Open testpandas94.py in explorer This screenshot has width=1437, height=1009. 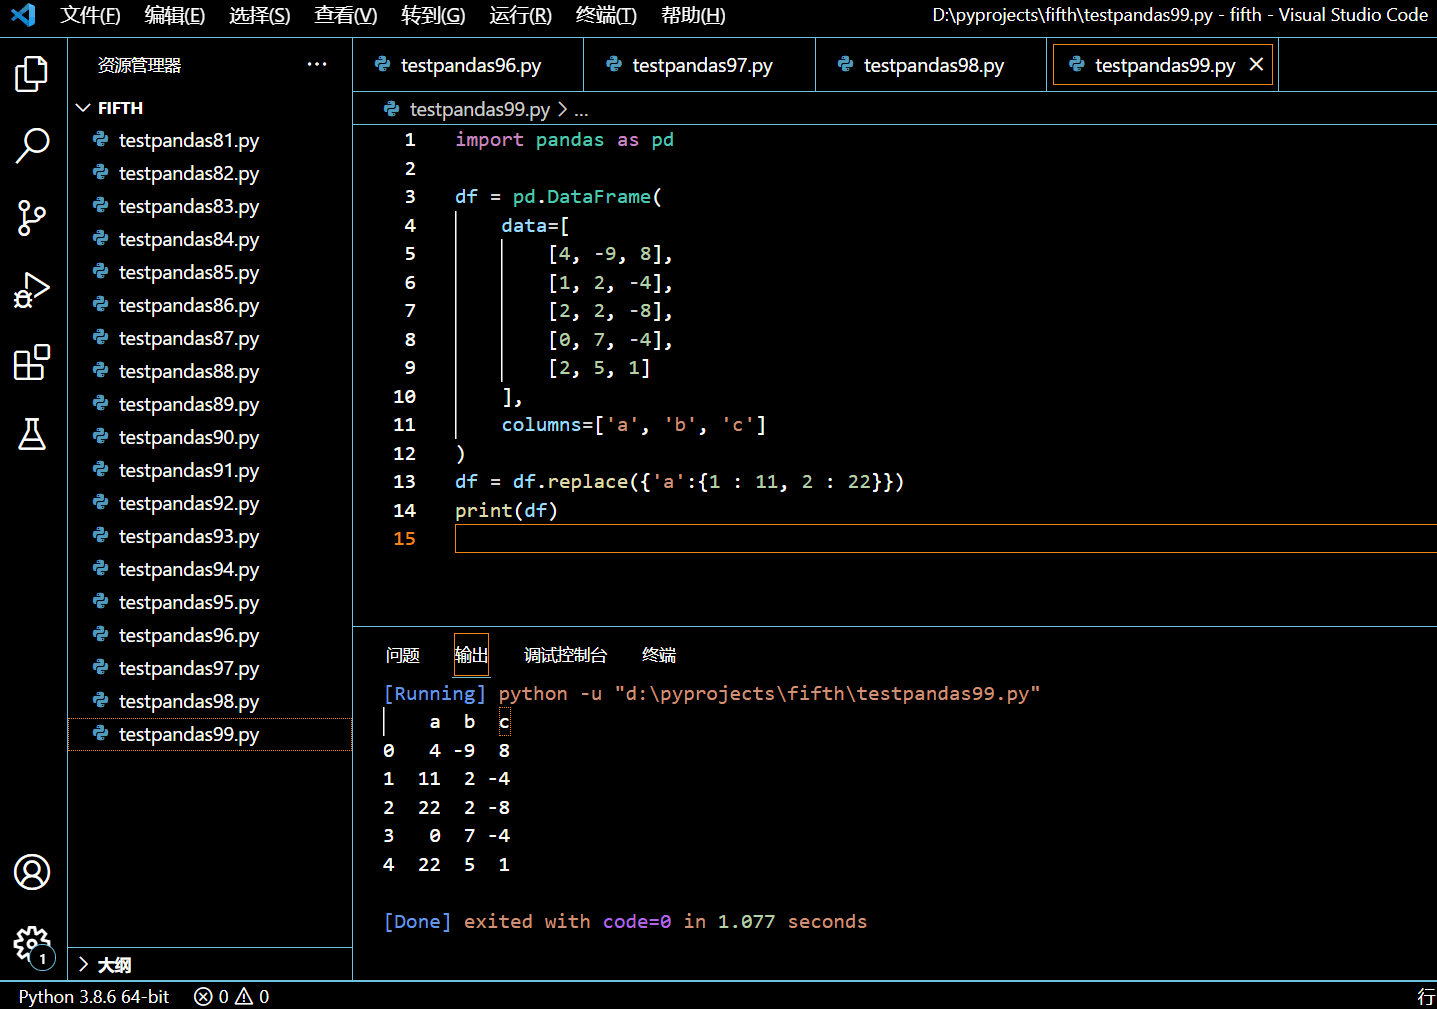(210, 569)
